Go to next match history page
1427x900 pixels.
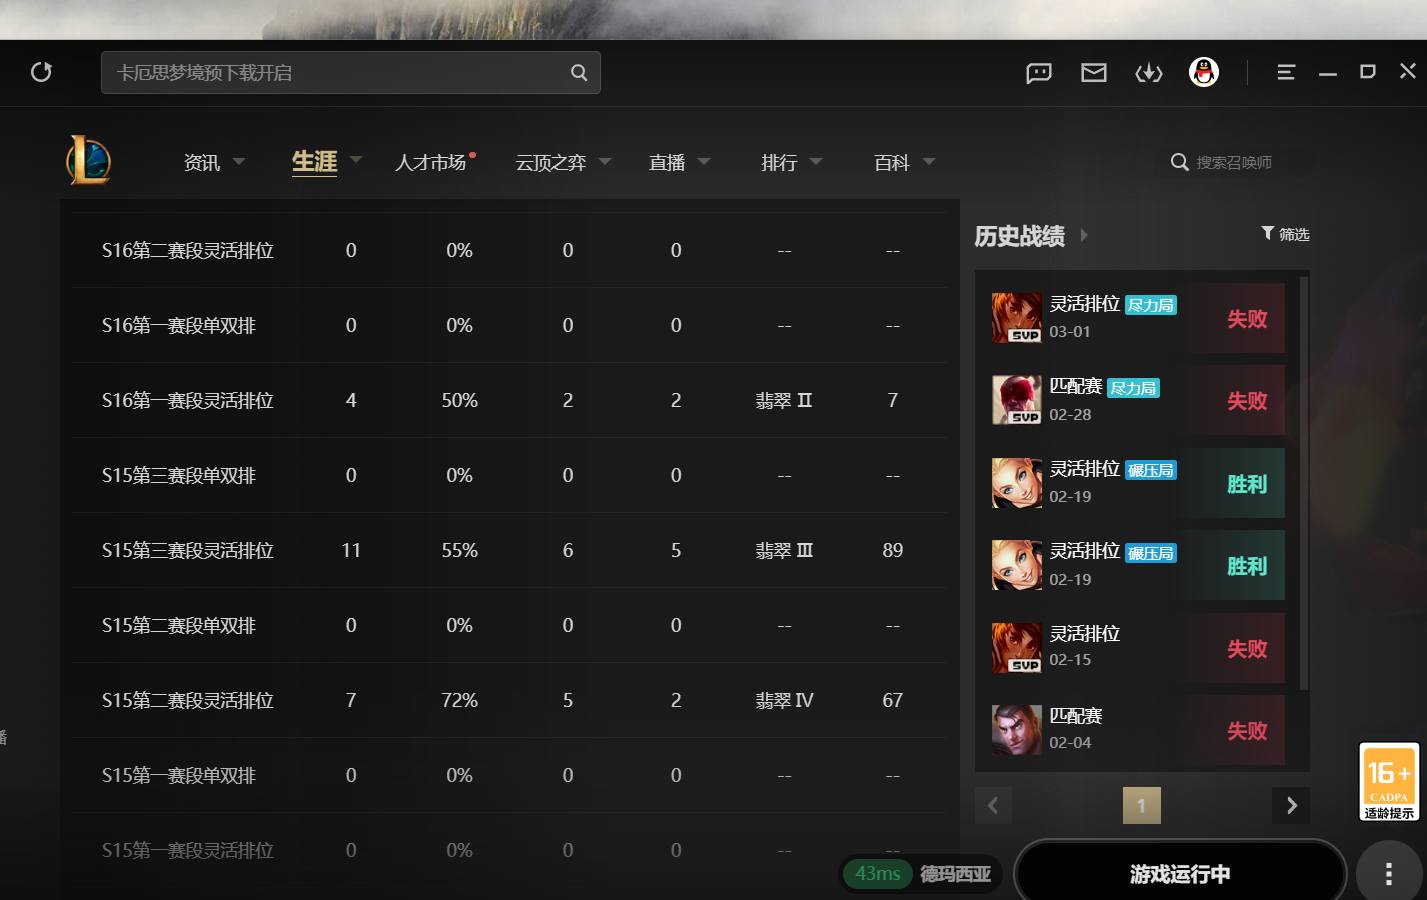(x=1291, y=805)
